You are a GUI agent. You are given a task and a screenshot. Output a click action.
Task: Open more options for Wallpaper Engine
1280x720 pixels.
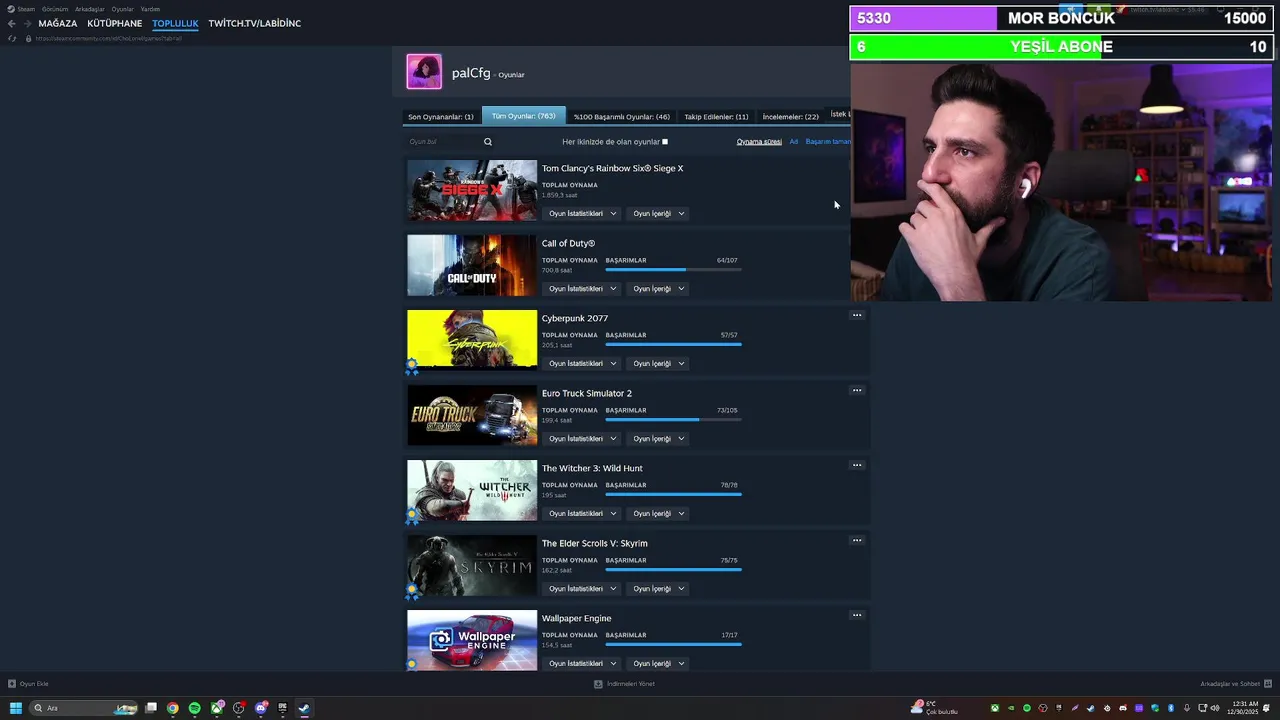(x=857, y=615)
